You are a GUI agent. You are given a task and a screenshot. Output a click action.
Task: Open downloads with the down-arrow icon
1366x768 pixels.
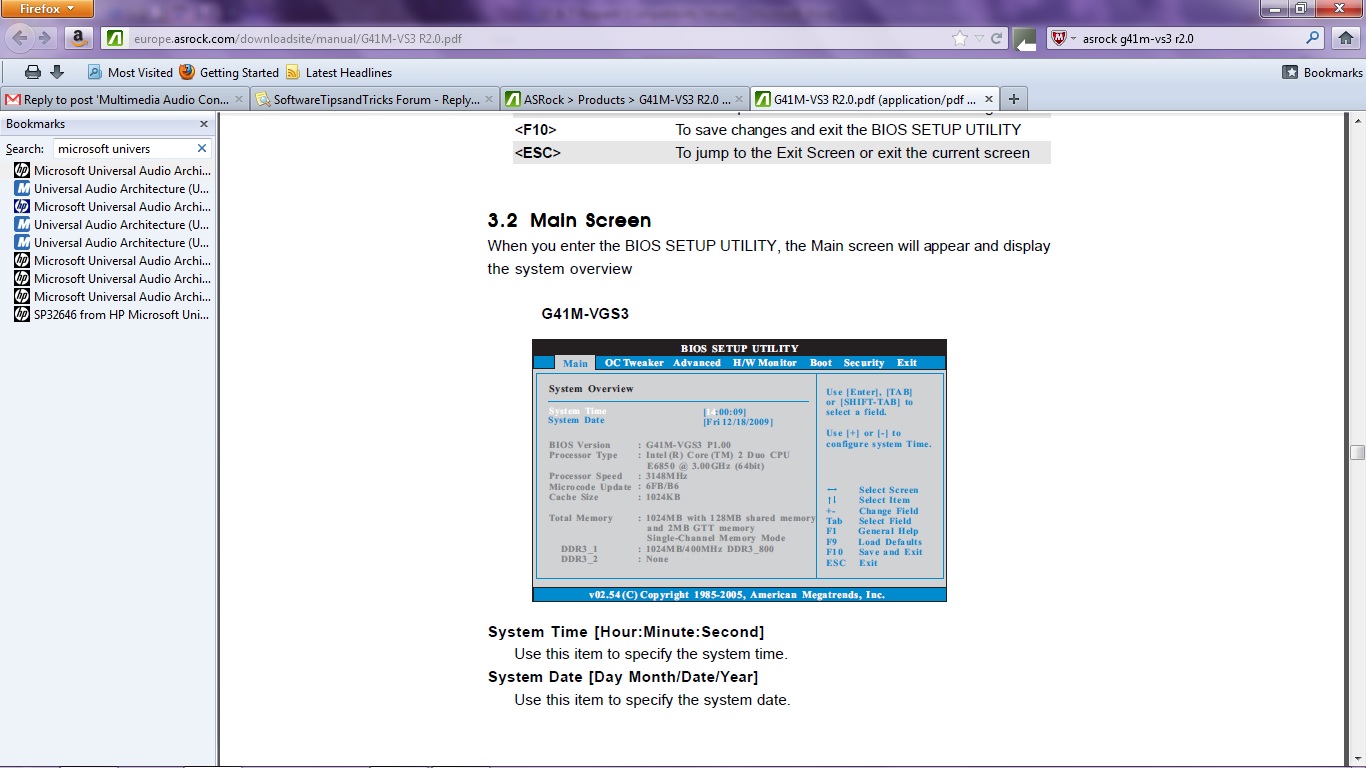[57, 72]
